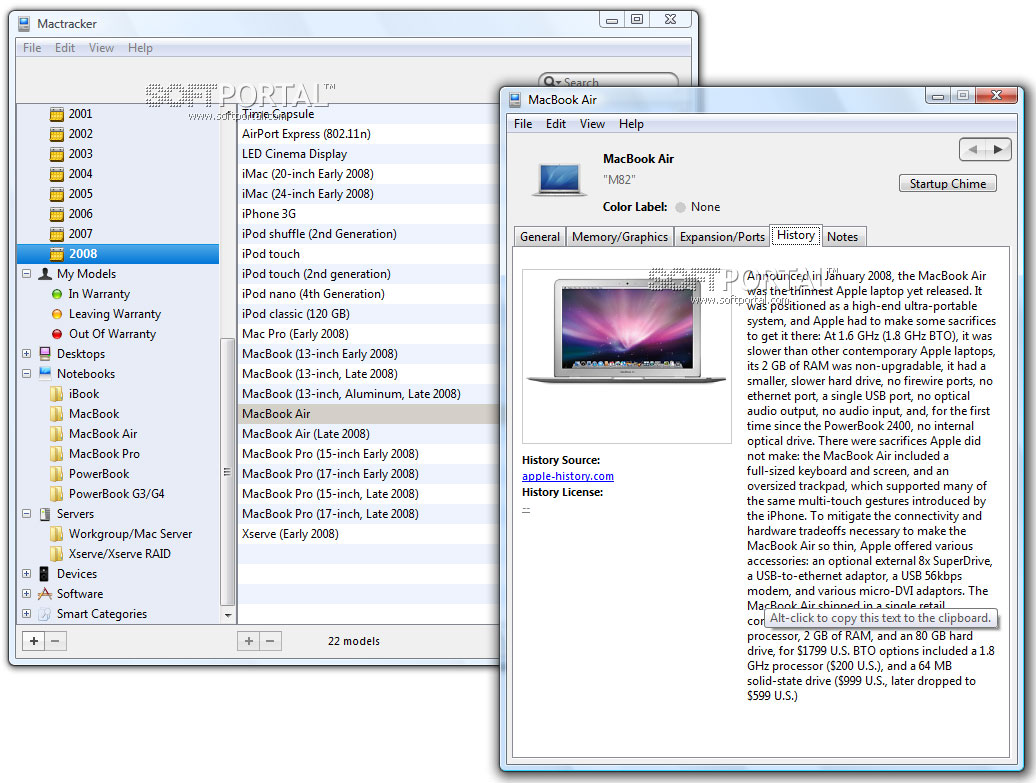The height and width of the screenshot is (783, 1036).
Task: Select 'Xserve (Early 2008)' in list
Action: [x=368, y=534]
